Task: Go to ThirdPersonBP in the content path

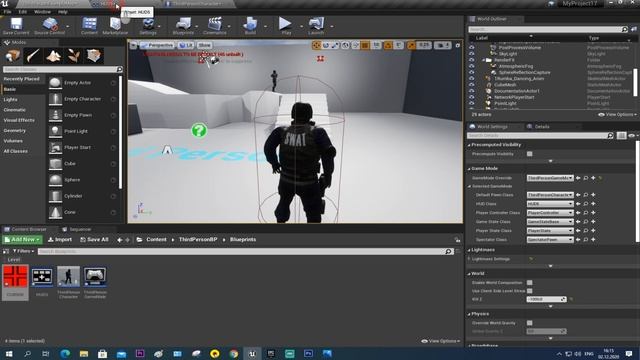Action: (x=198, y=240)
